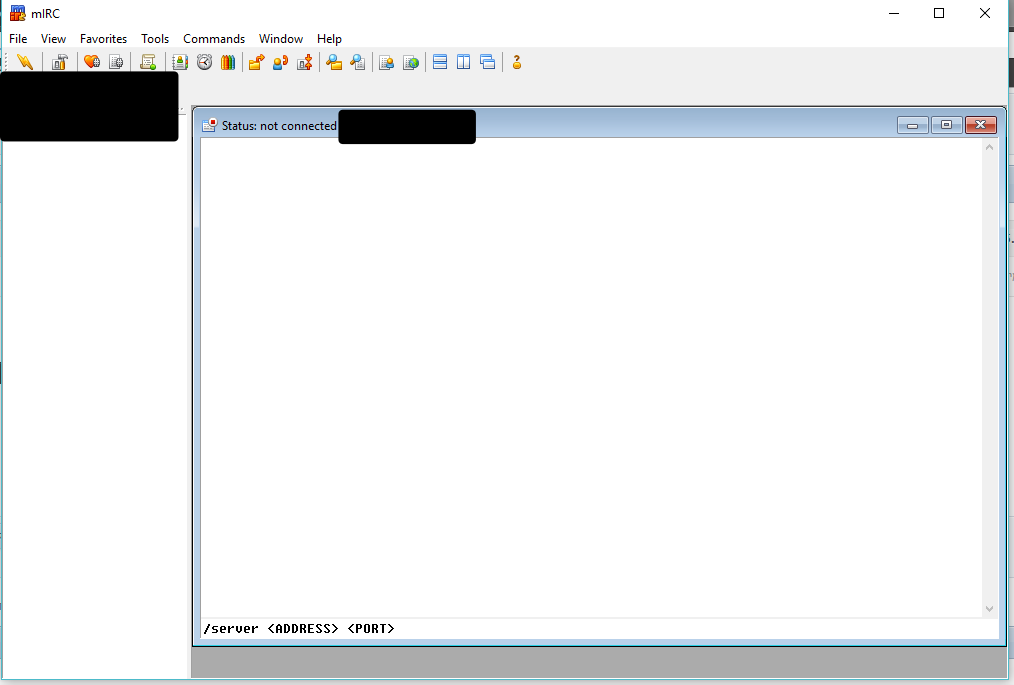1014x685 pixels.
Task: Open the Colors crayons icon
Action: (x=228, y=62)
